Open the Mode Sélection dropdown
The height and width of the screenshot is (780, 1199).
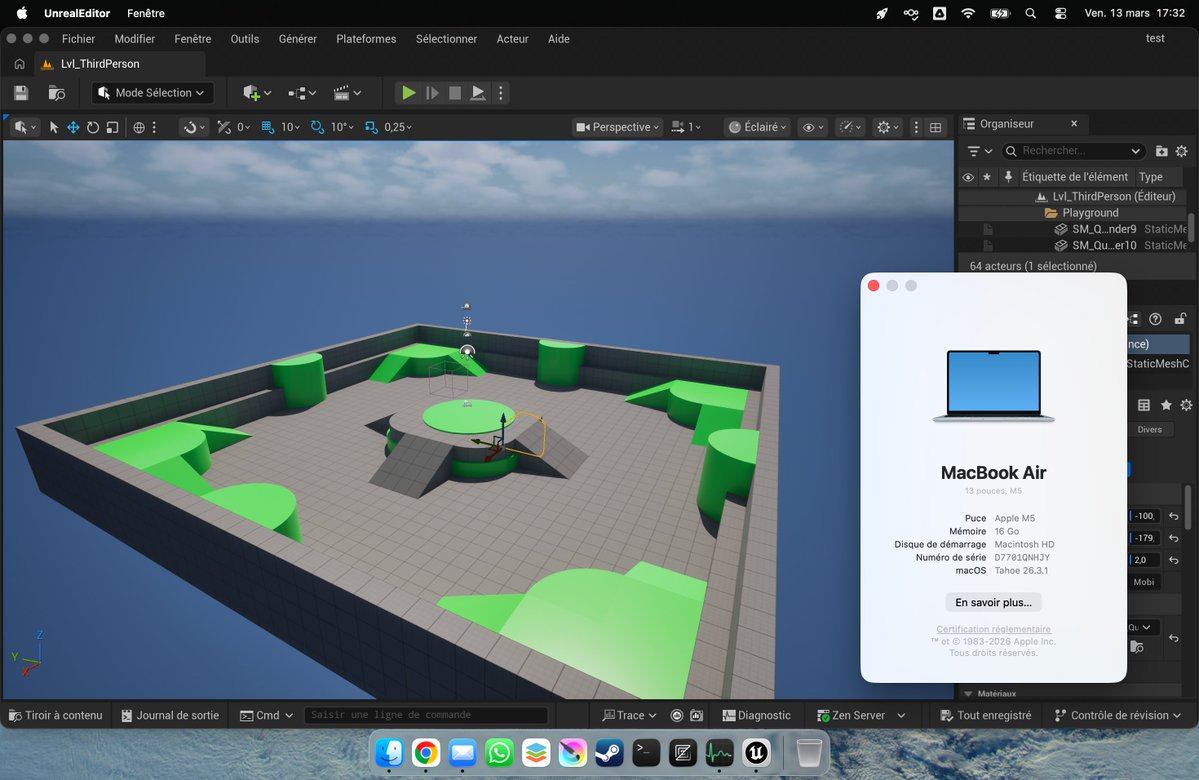(153, 93)
